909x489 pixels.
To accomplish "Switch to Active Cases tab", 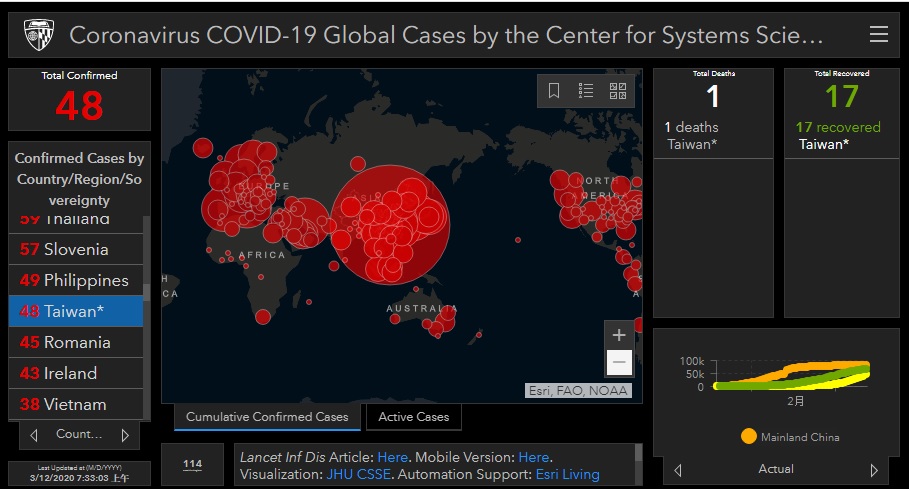I will click(x=413, y=417).
